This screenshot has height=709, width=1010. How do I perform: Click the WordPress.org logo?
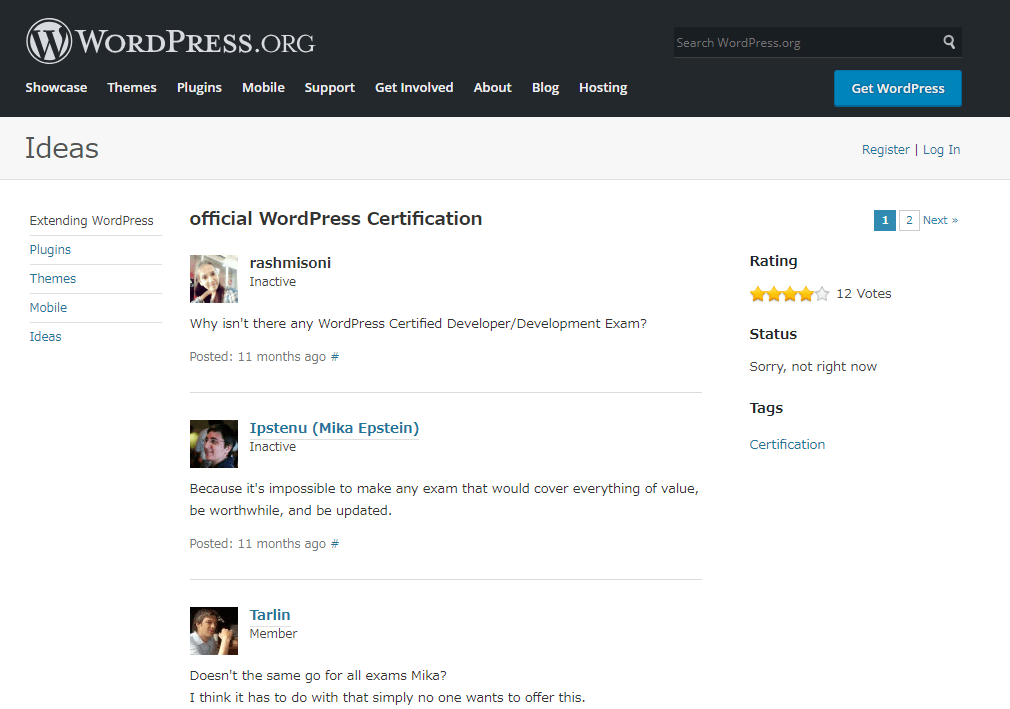click(x=170, y=42)
